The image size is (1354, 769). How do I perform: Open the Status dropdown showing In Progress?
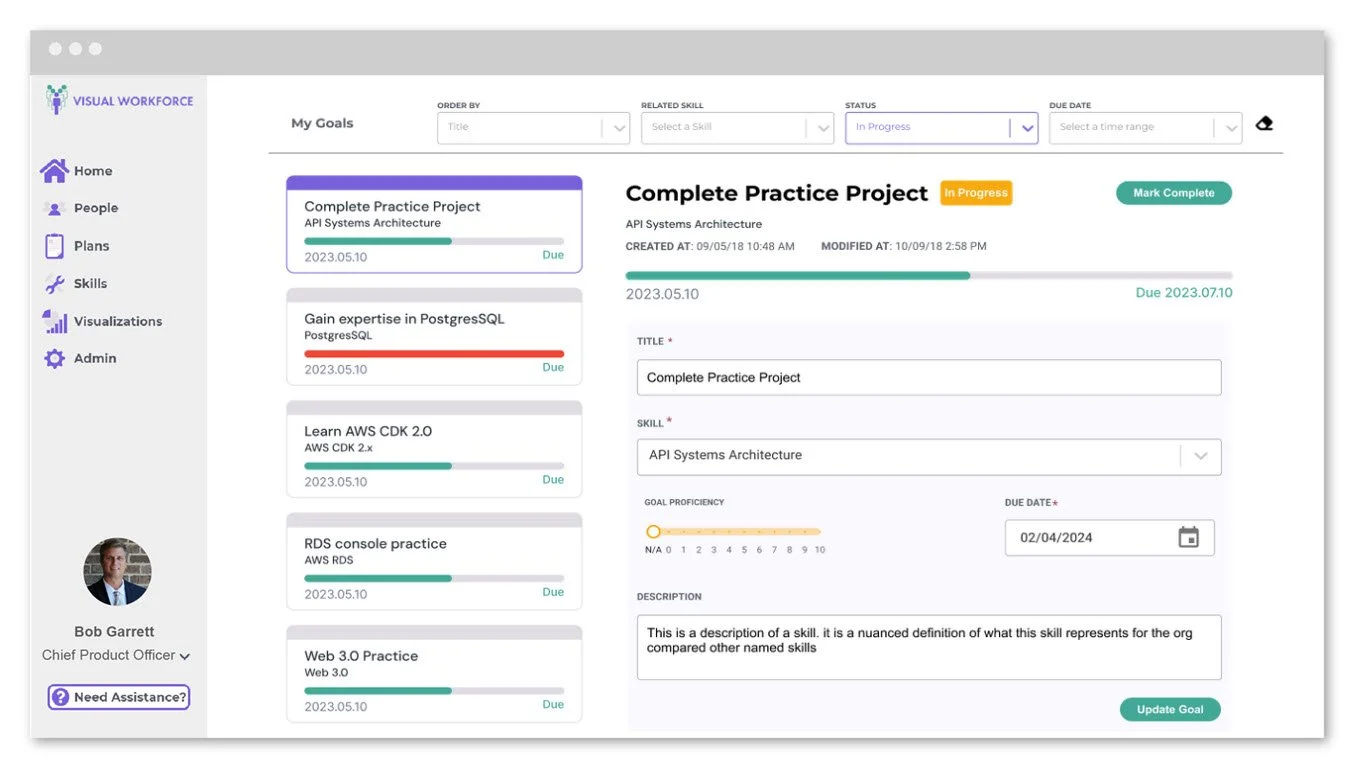pos(1026,128)
